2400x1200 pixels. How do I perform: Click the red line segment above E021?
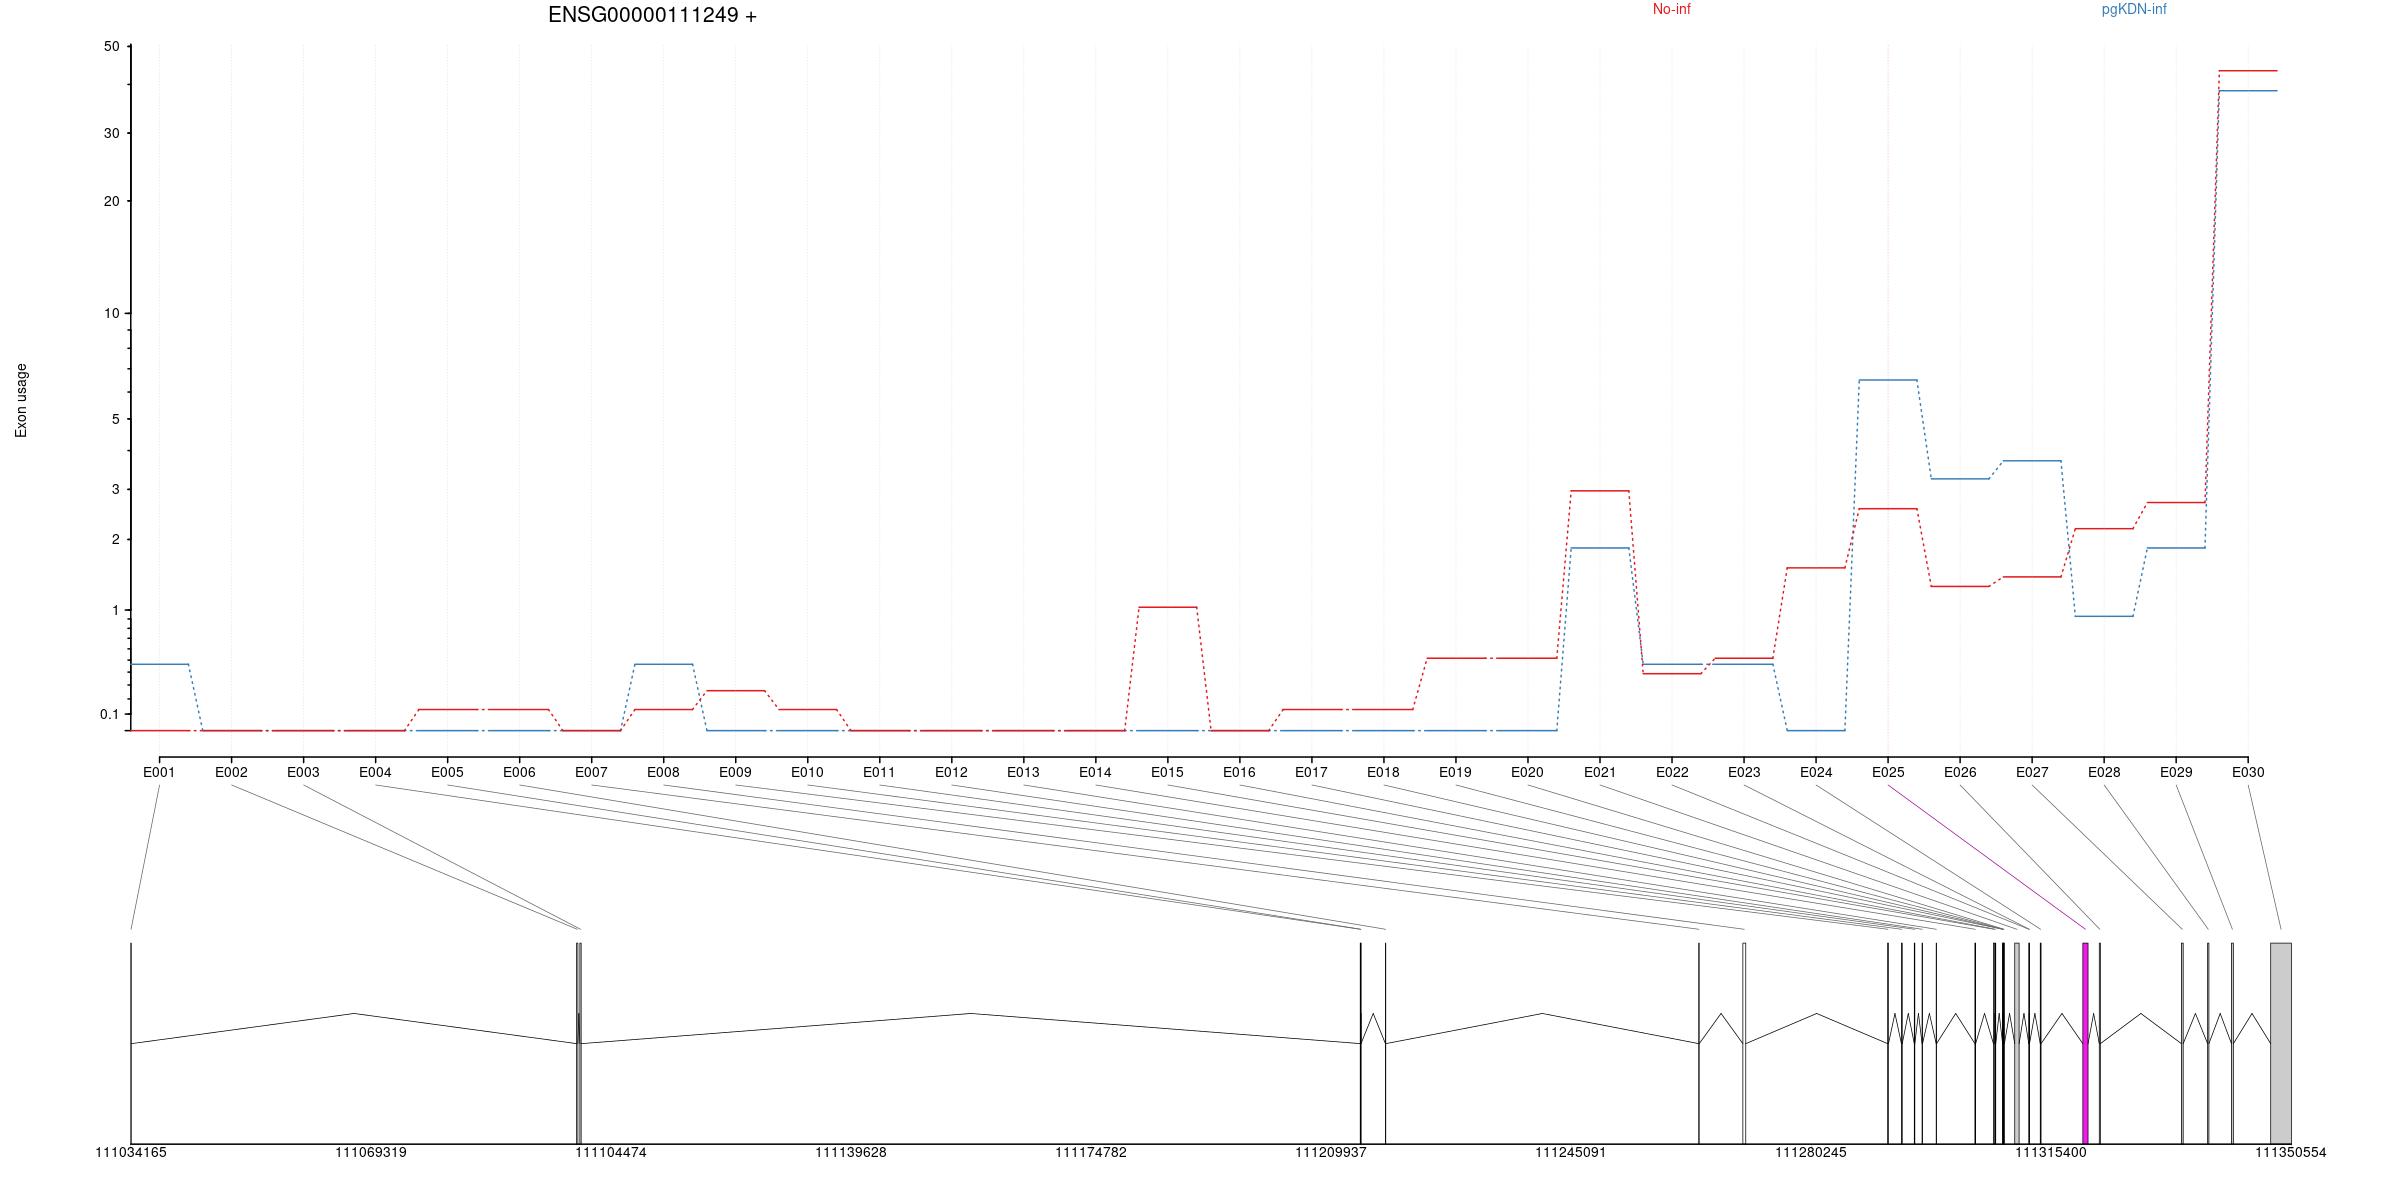coord(1600,491)
